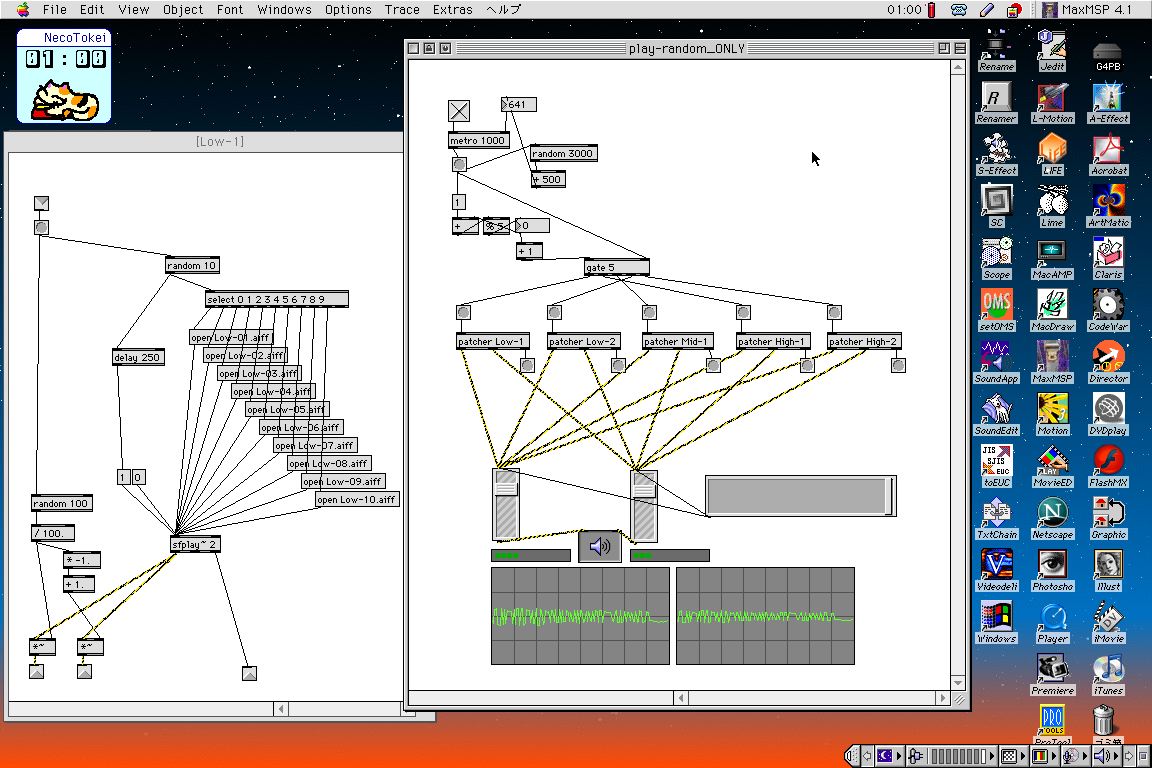The height and width of the screenshot is (768, 1152).
Task: Open the LIFE desktop icon
Action: (1052, 154)
